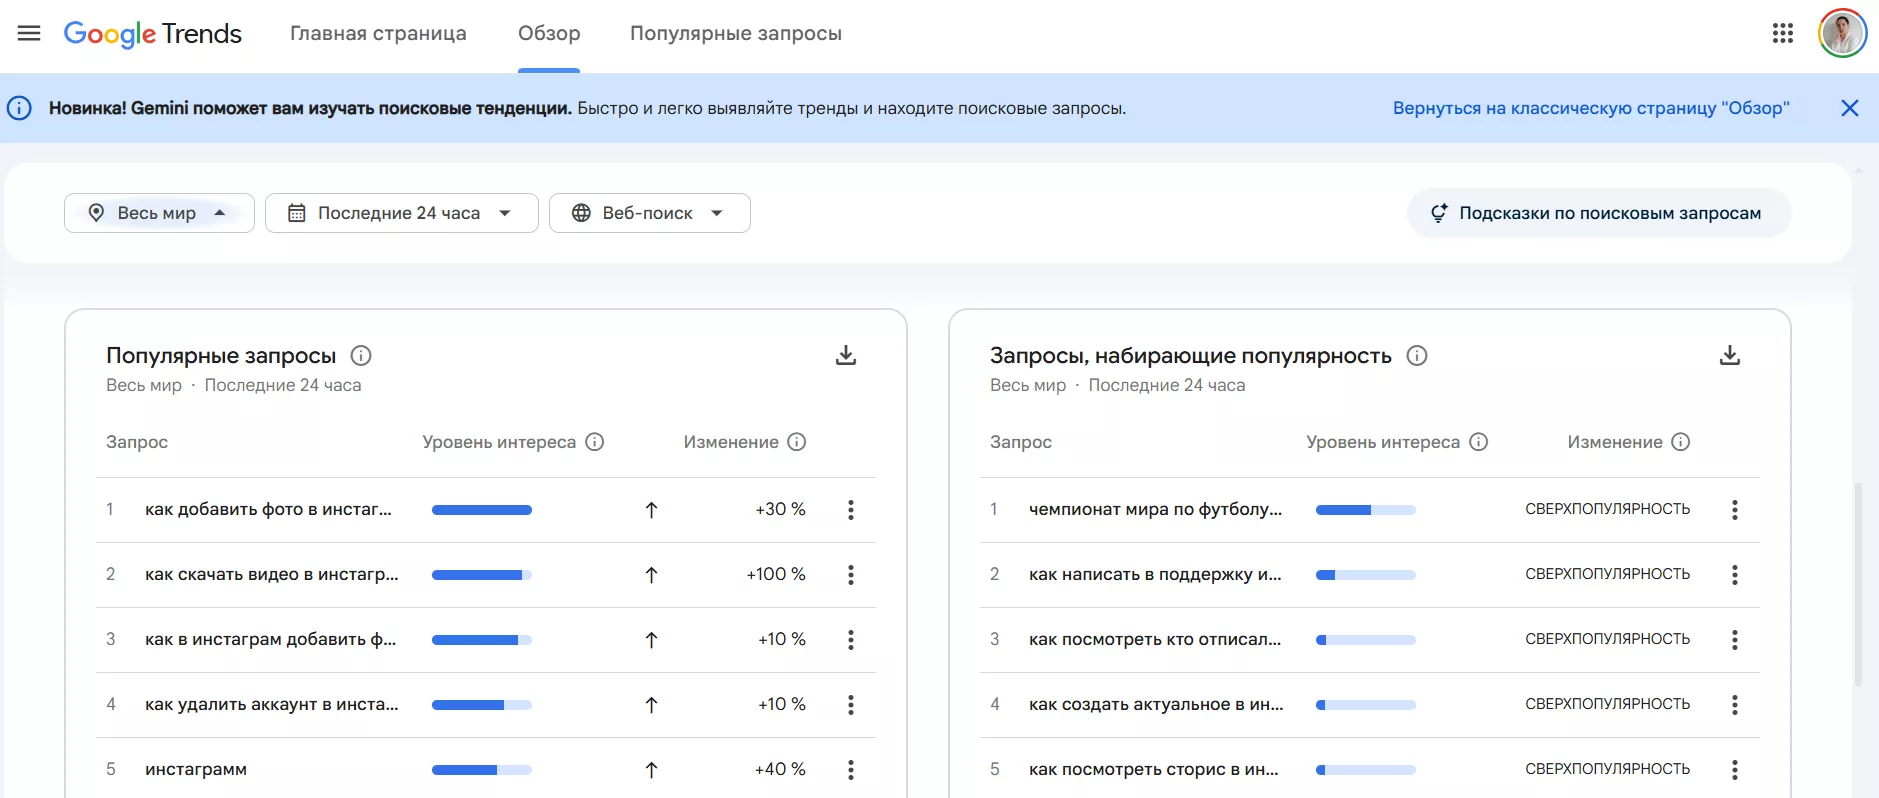The width and height of the screenshot is (1879, 798).
Task: Select query 'как посмотреть кто отписал…'
Action: click(1155, 639)
